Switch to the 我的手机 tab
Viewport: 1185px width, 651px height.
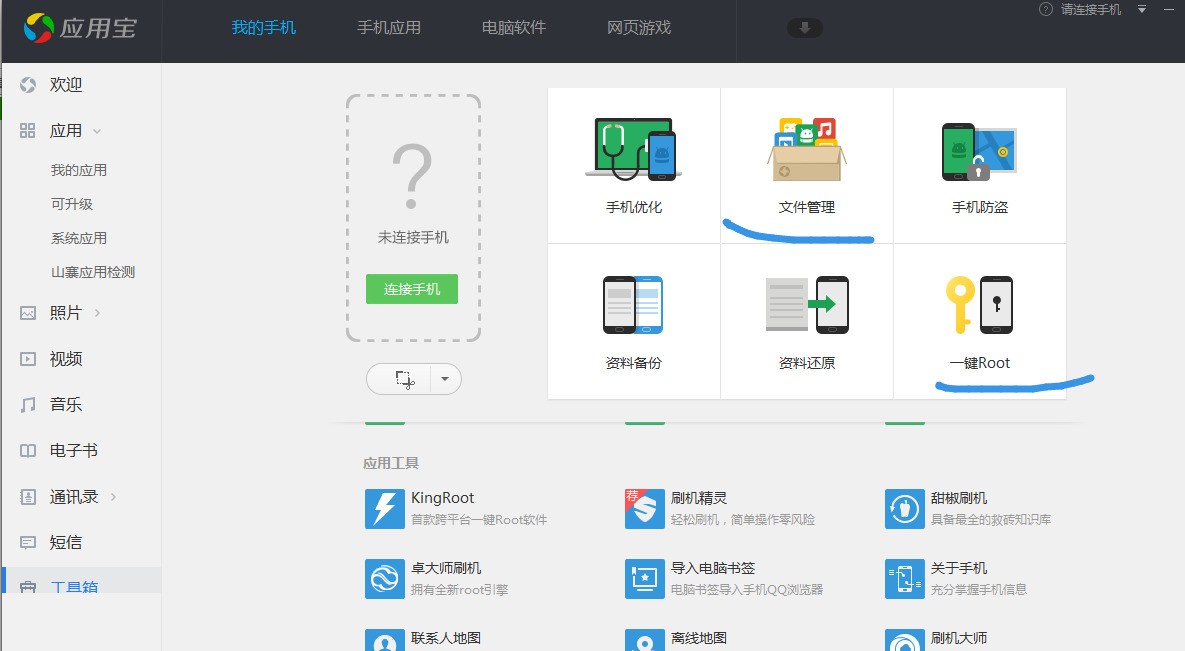264,28
